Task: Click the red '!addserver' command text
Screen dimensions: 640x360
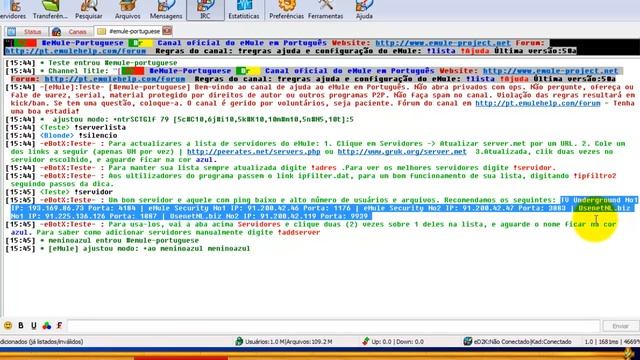Action: coord(299,232)
